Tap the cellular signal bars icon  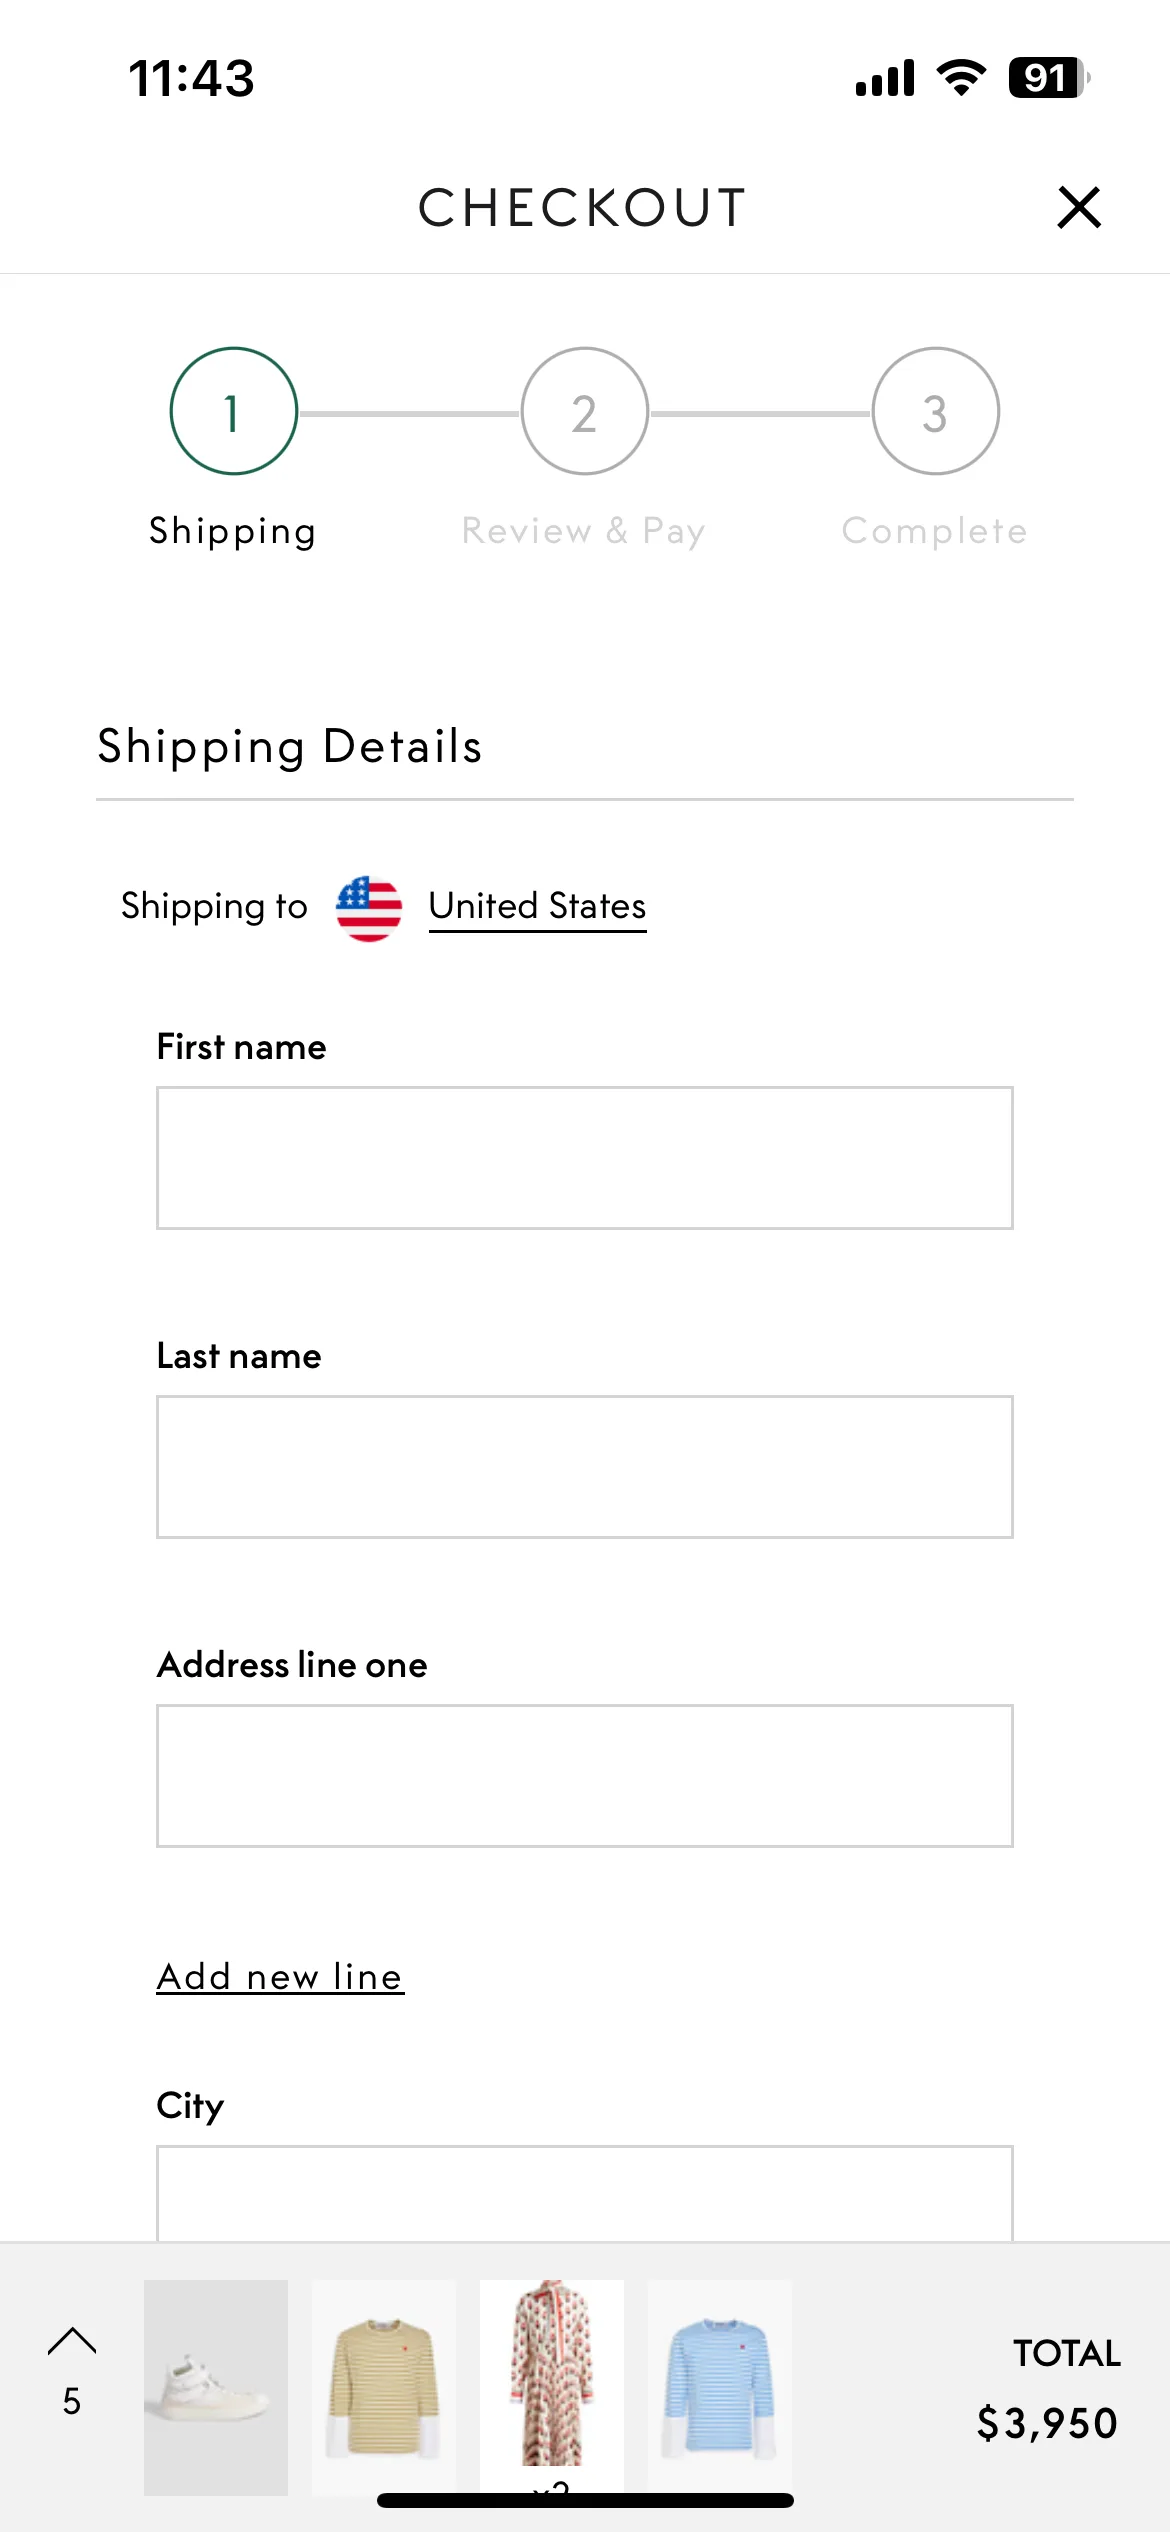[x=885, y=78]
